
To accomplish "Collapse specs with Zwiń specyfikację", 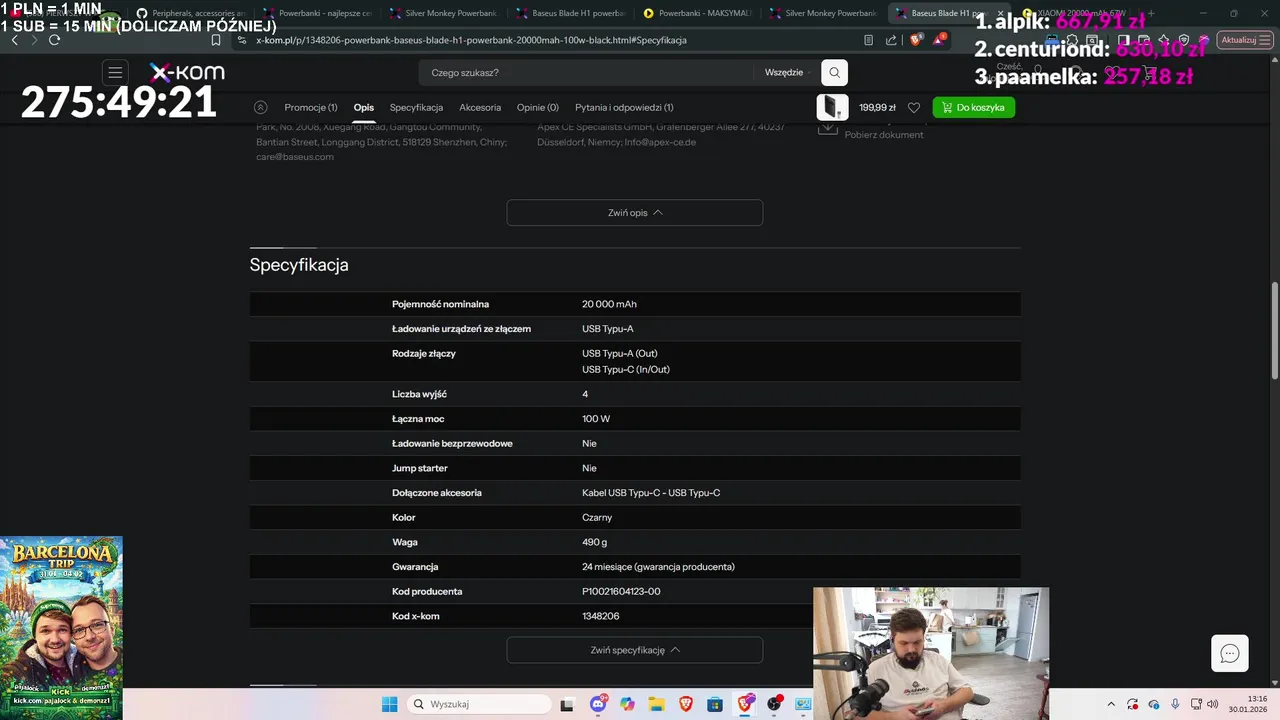I will tap(635, 650).
